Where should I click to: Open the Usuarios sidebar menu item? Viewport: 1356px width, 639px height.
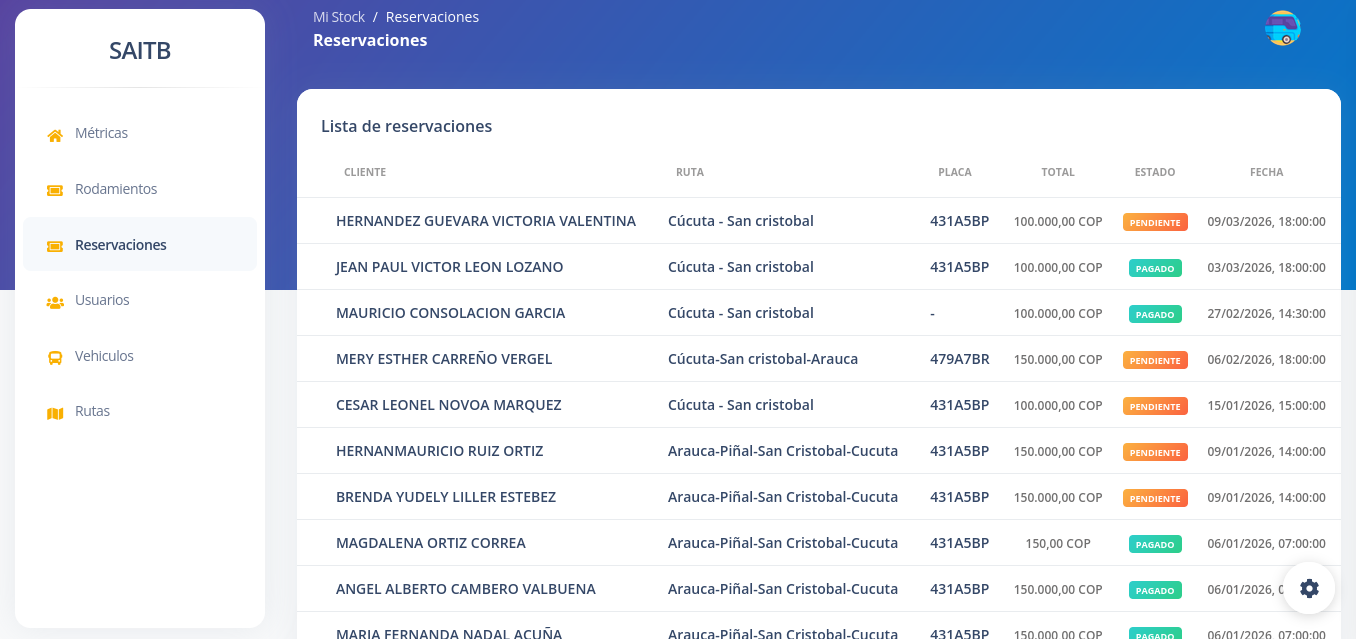tap(102, 300)
